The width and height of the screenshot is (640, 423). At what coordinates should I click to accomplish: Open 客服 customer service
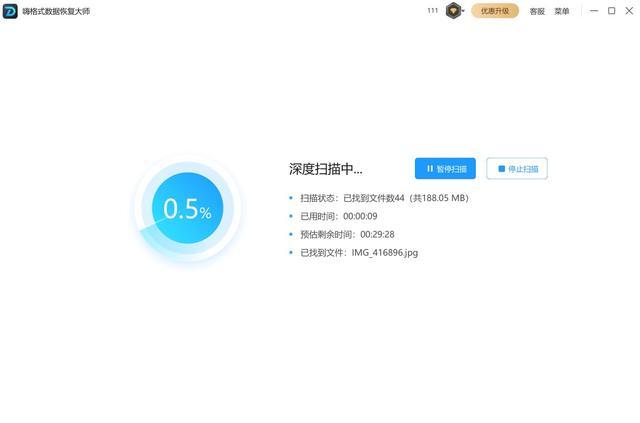click(x=537, y=11)
